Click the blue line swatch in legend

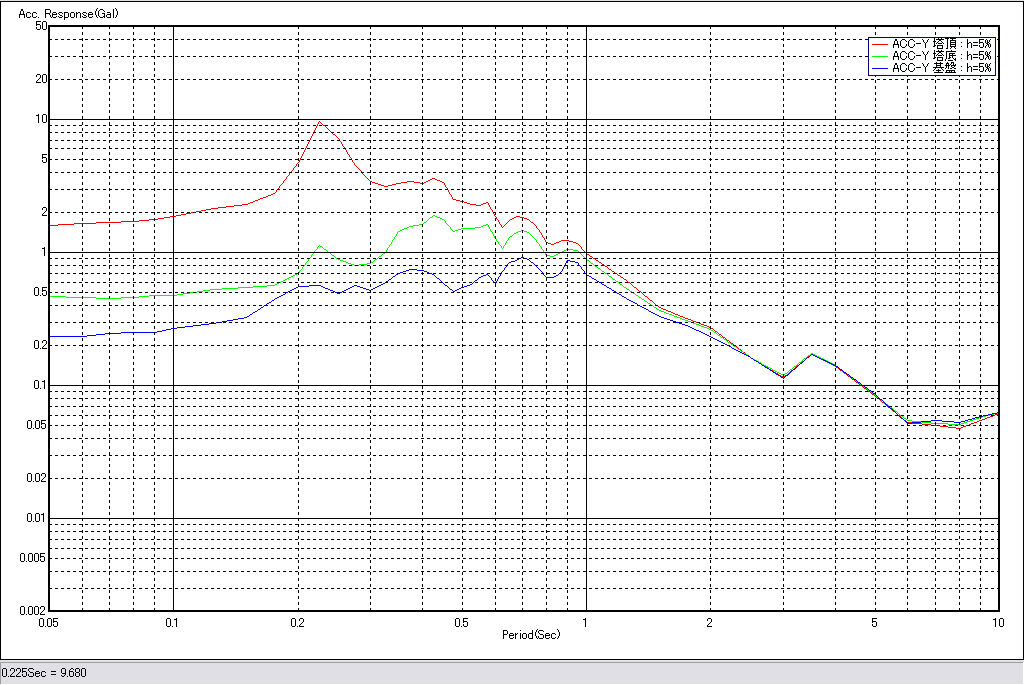[x=880, y=68]
